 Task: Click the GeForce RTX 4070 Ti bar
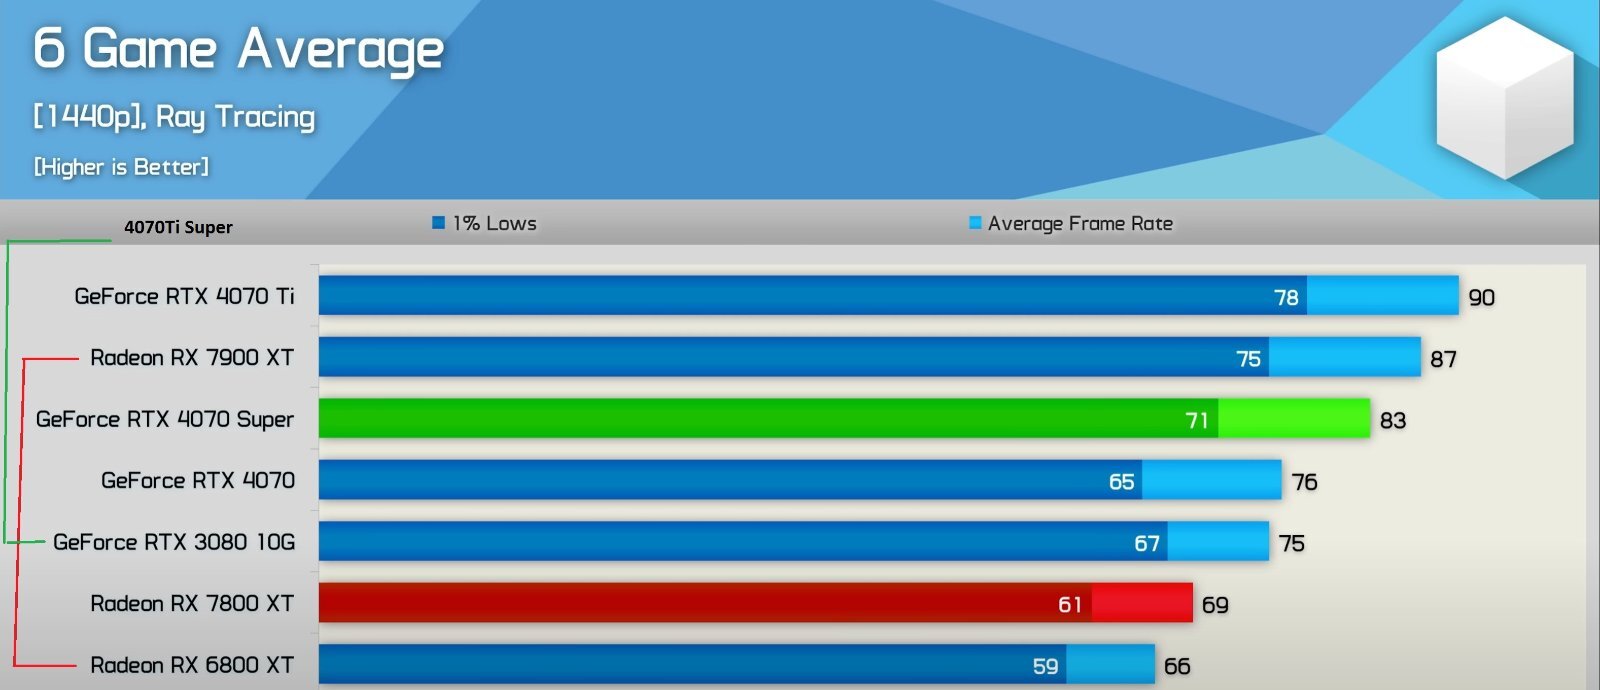click(889, 295)
